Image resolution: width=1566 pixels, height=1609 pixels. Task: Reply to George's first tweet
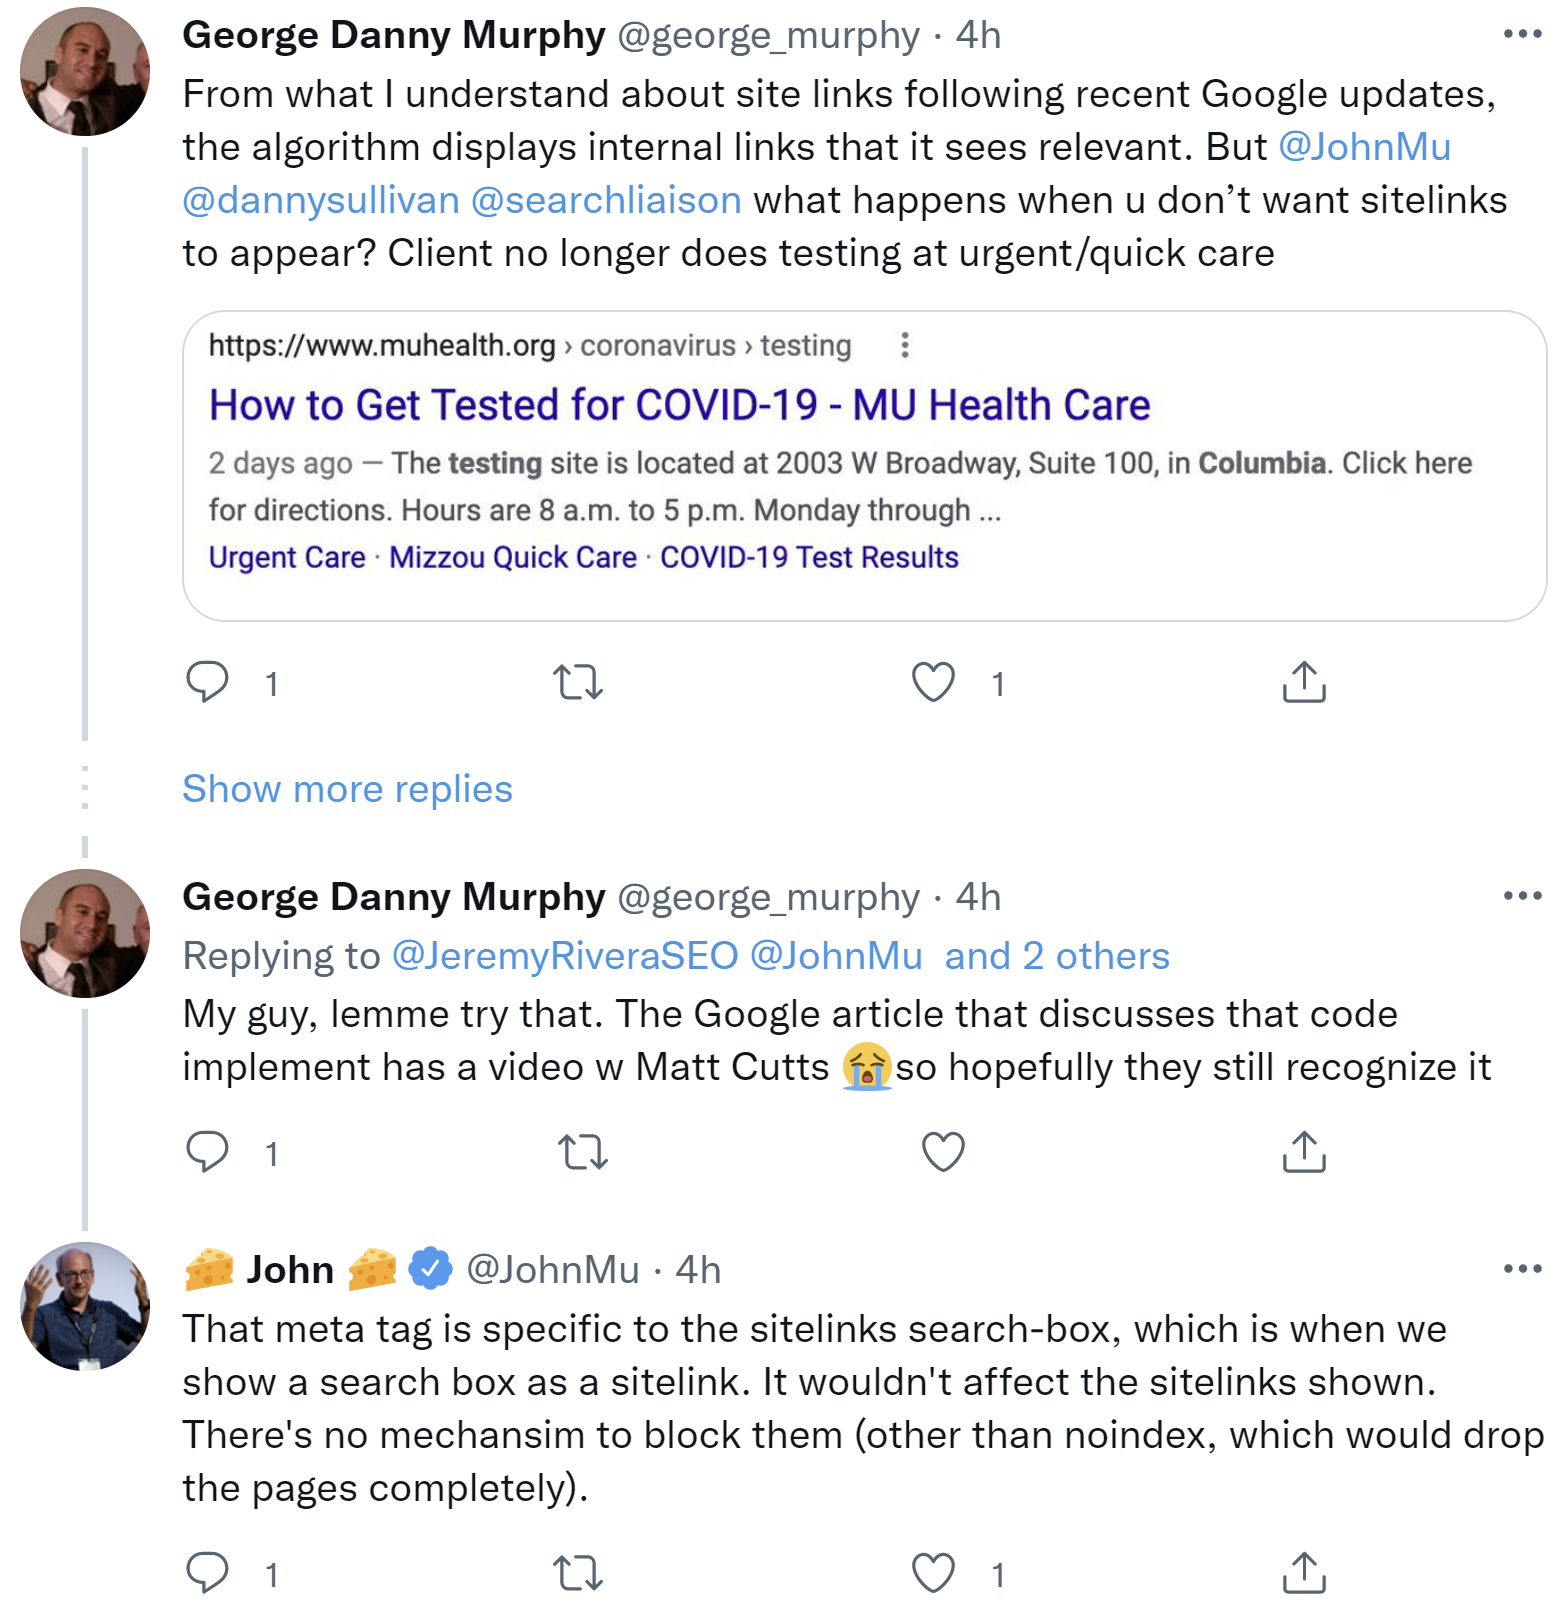(206, 683)
